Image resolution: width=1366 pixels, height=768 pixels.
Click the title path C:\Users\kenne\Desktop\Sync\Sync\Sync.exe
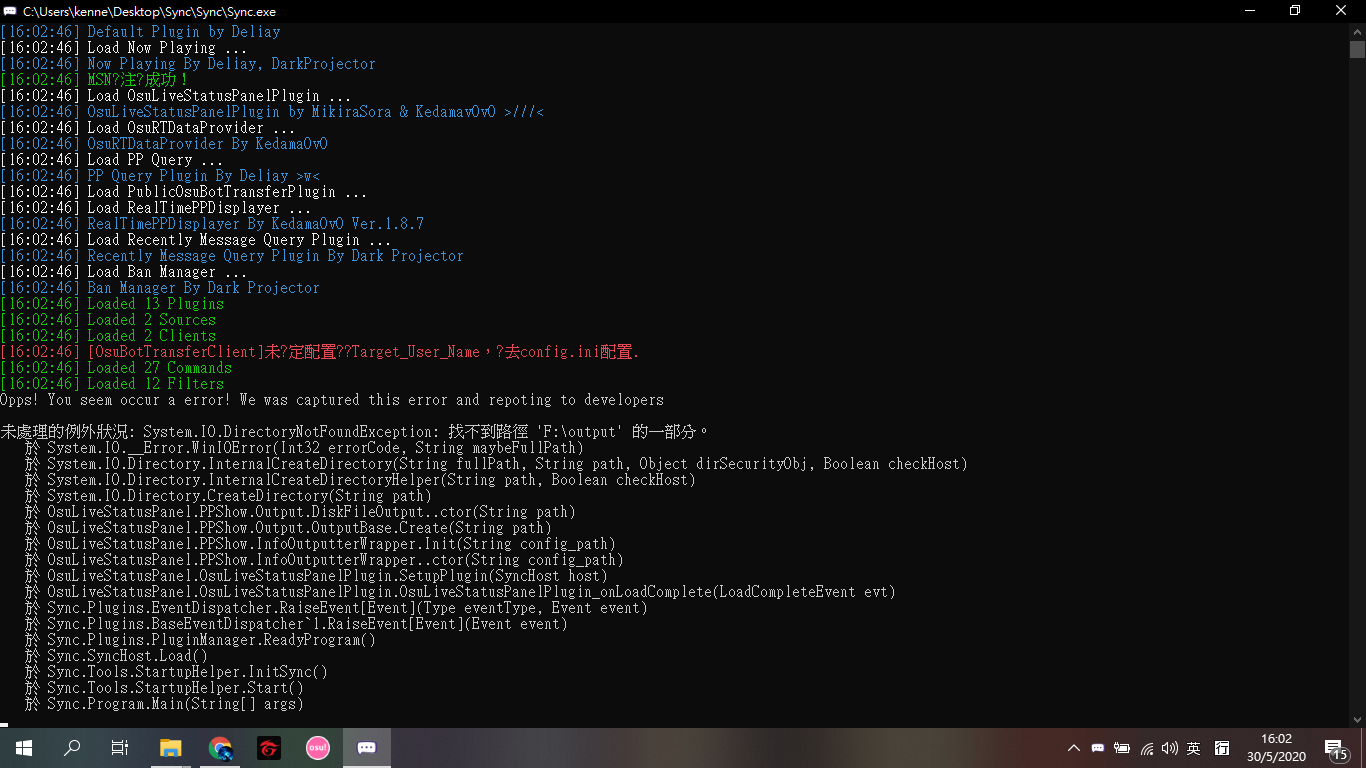click(150, 12)
